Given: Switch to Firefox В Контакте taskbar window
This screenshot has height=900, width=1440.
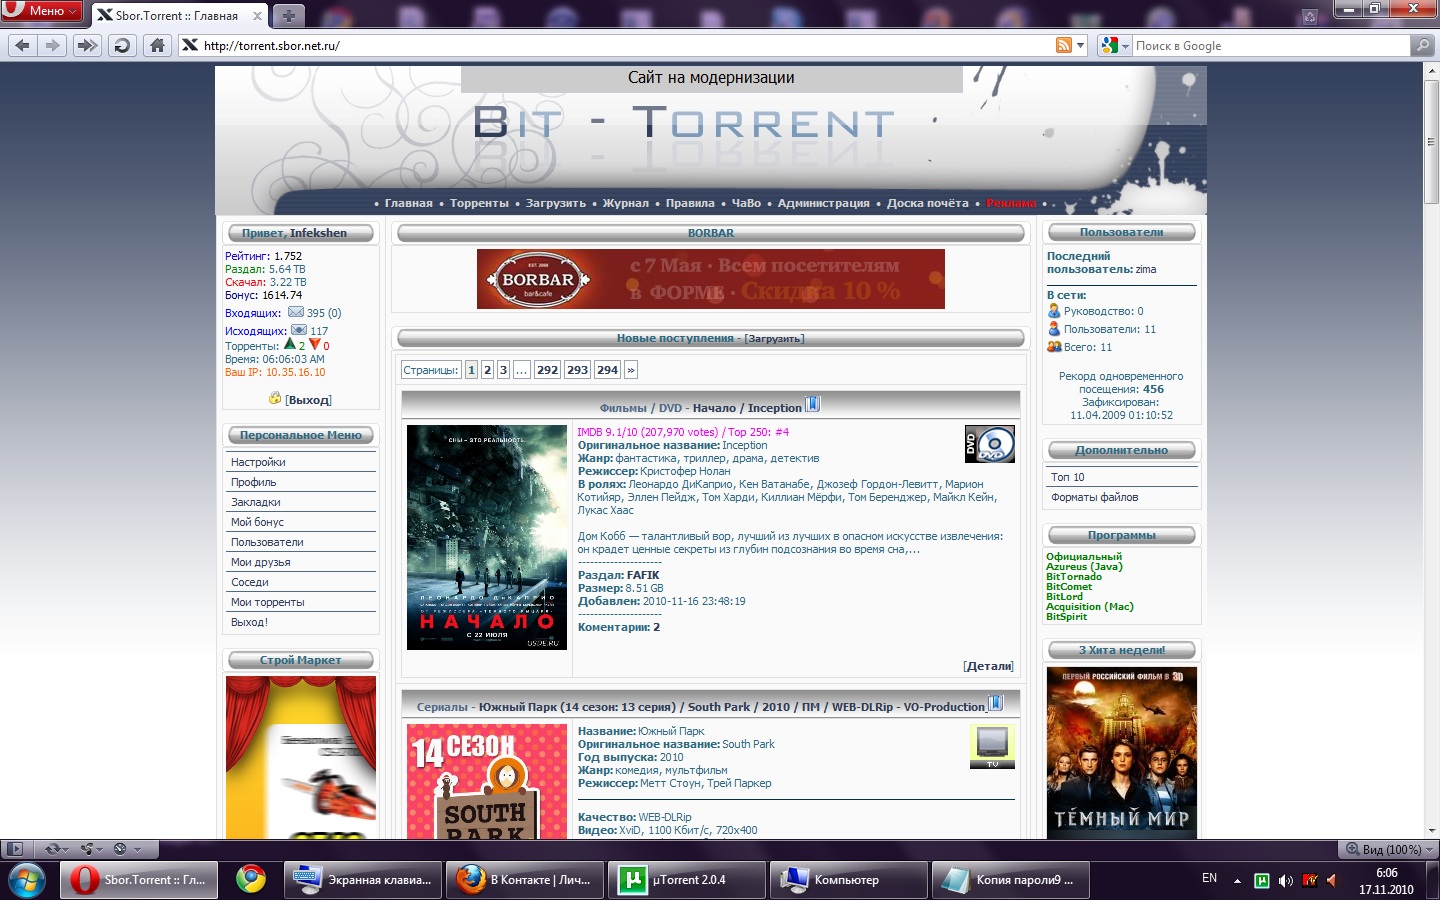Looking at the screenshot, I should (525, 880).
